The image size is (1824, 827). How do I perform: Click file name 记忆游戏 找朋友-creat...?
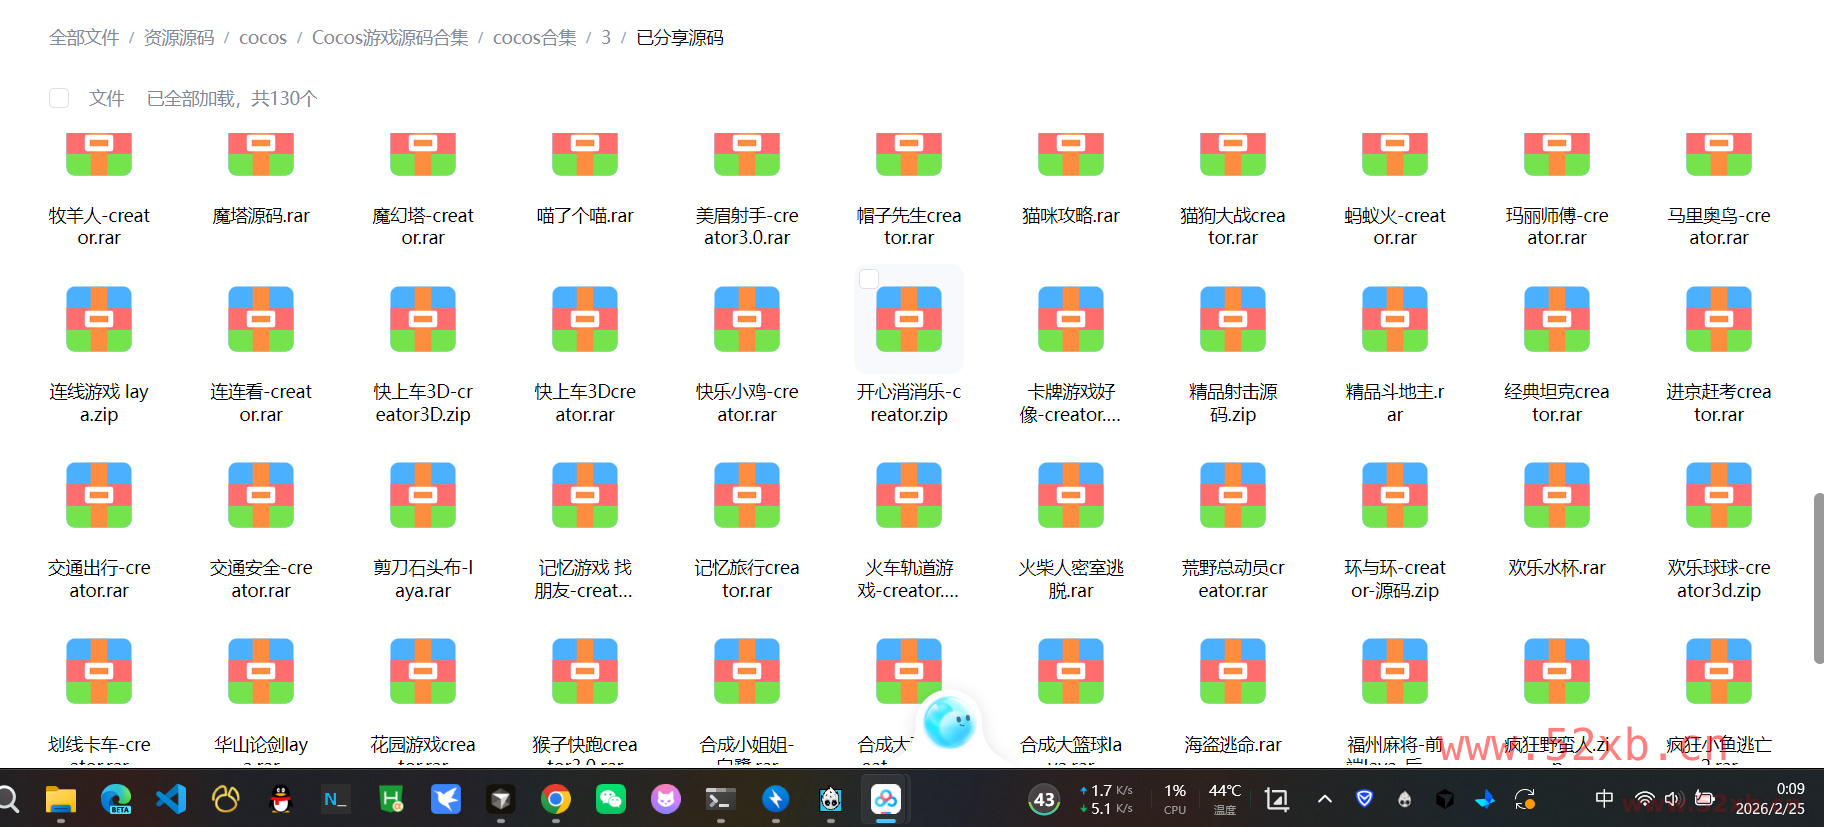585,579
